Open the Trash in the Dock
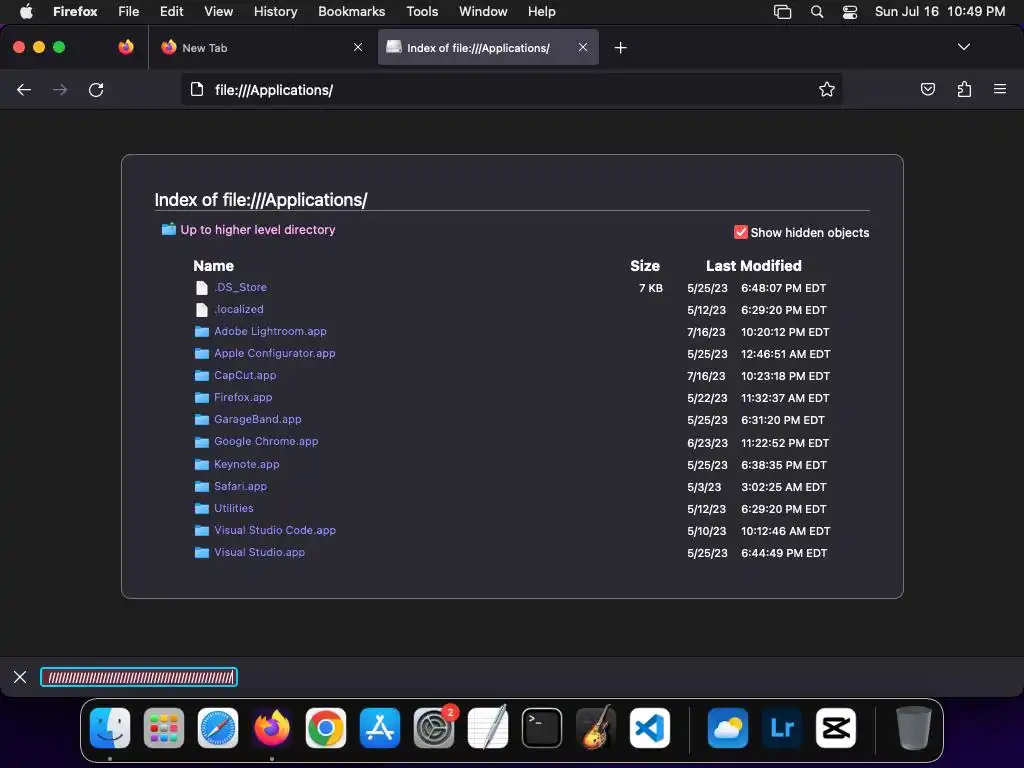 pyautogui.click(x=914, y=728)
